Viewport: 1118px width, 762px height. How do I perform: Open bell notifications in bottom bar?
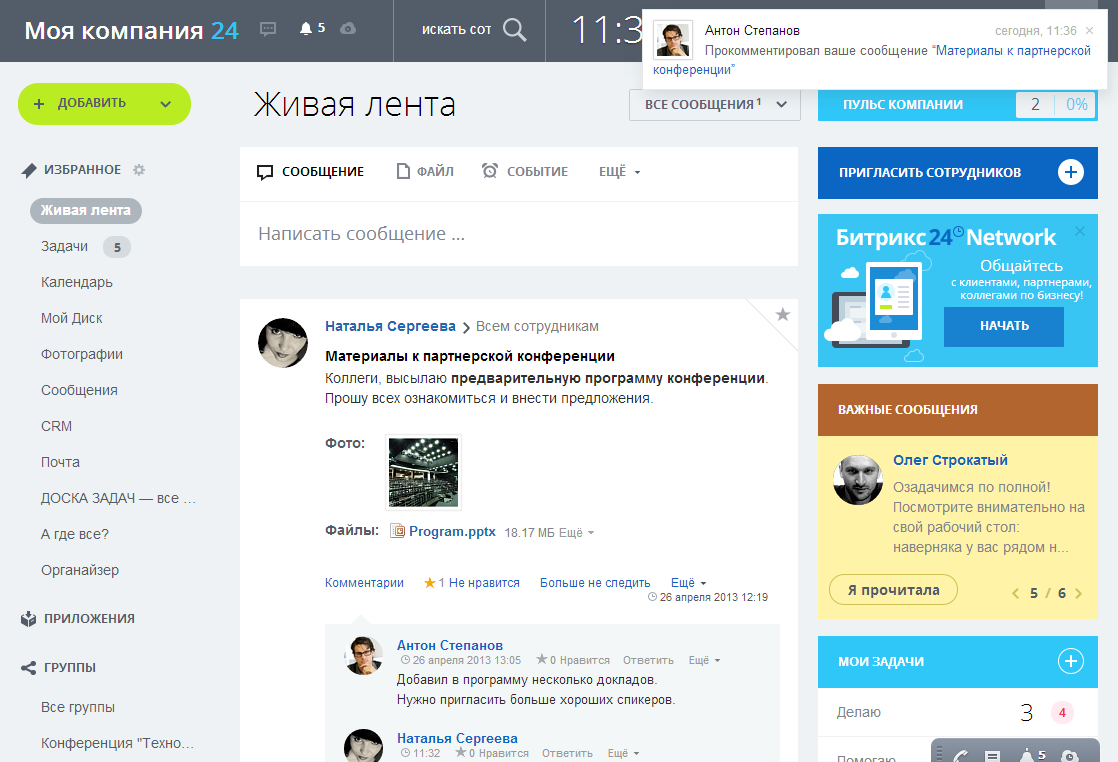pyautogui.click(x=1027, y=755)
